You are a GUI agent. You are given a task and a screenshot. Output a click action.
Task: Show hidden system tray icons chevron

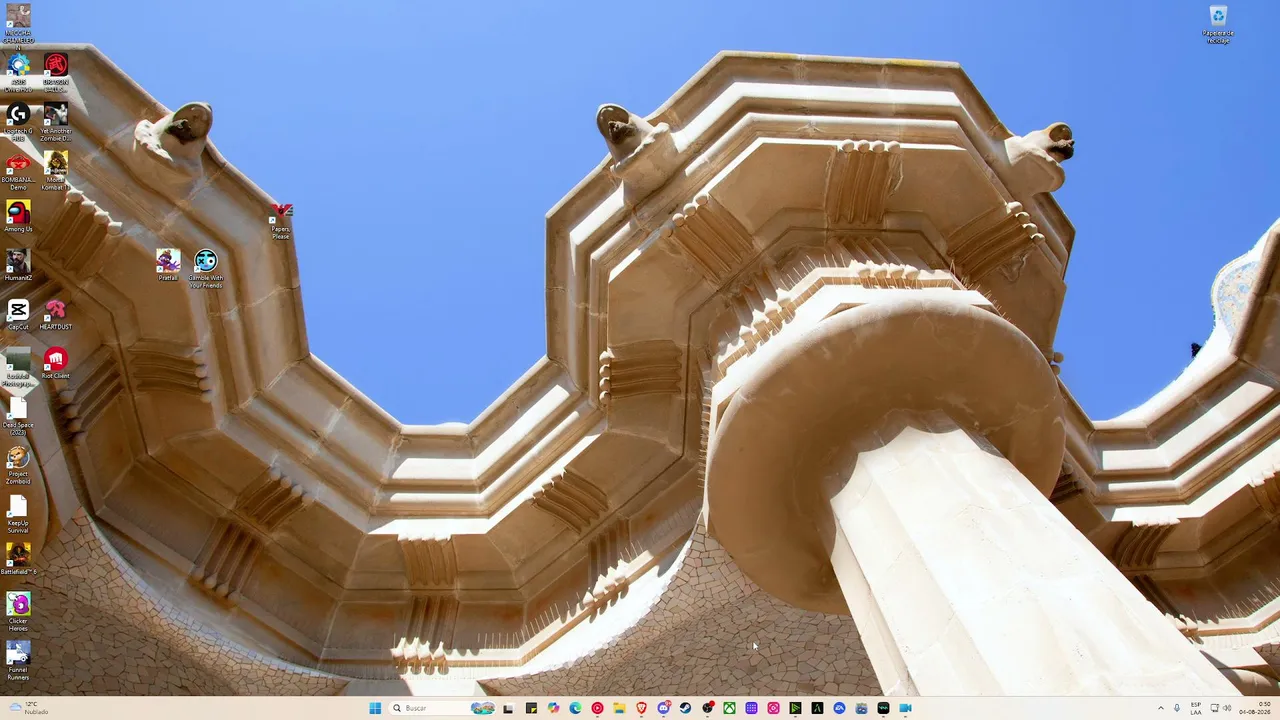click(x=1161, y=708)
